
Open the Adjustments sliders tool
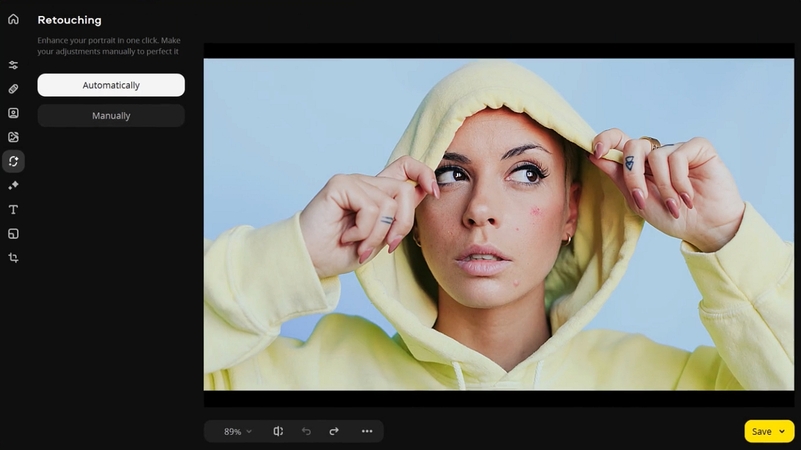coord(13,65)
